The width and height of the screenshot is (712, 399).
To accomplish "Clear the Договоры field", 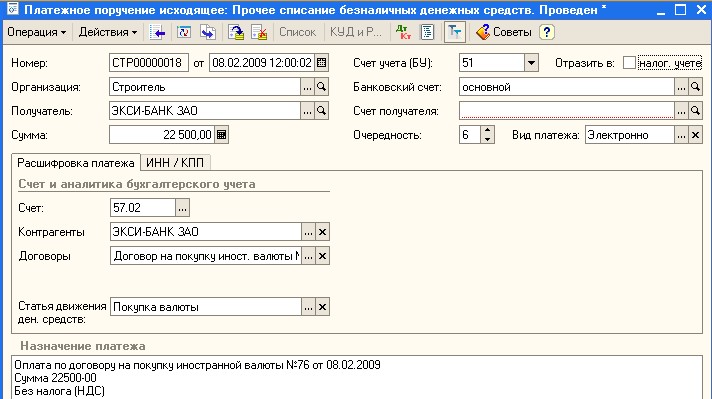I will (322, 256).
